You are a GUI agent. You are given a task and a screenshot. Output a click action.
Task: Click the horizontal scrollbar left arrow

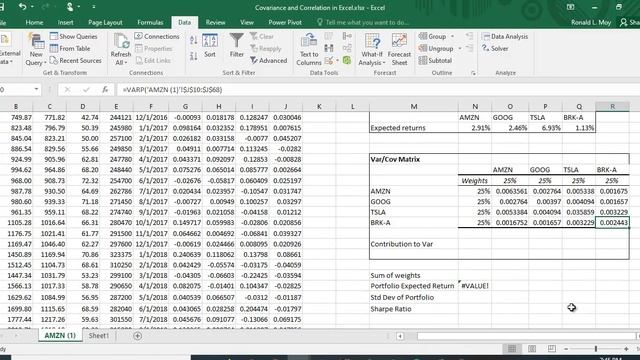pos(400,336)
